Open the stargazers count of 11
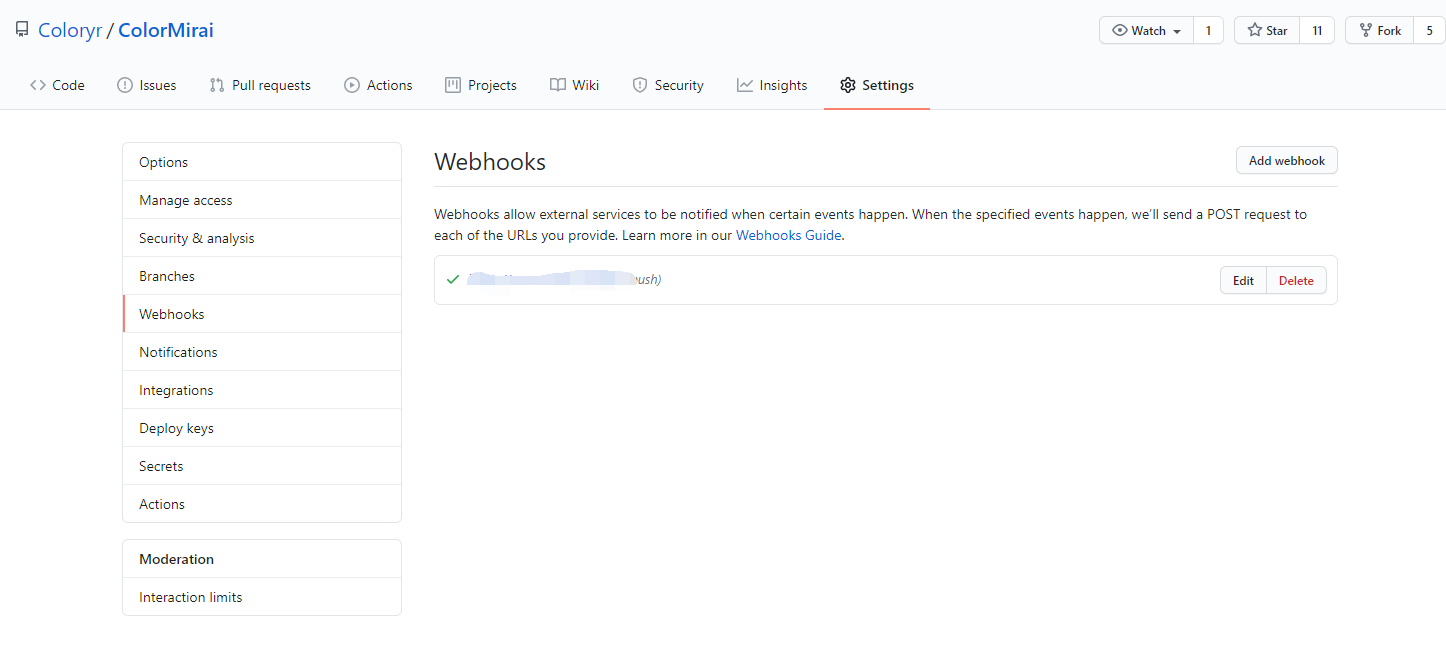This screenshot has height=662, width=1446. point(1317,31)
